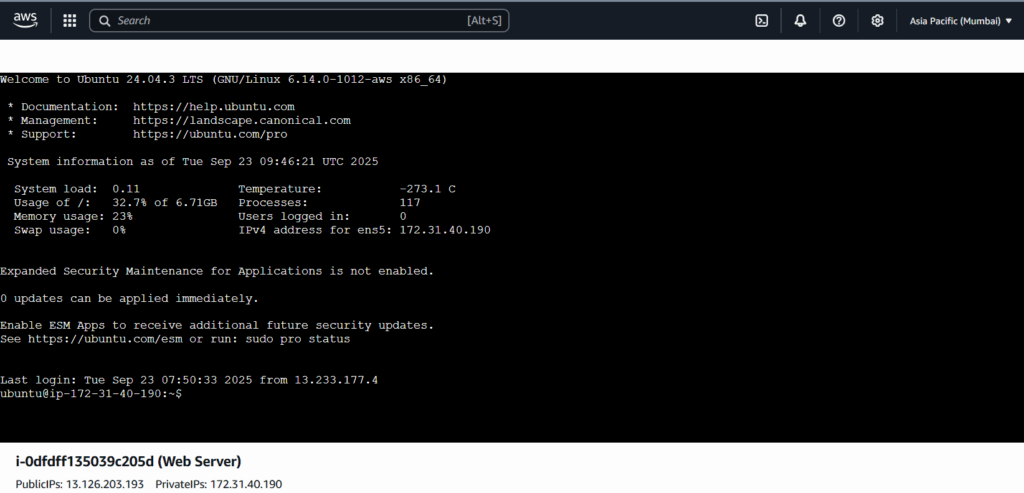1024x493 pixels.
Task: Focus the AWS Search input field
Action: tap(299, 21)
